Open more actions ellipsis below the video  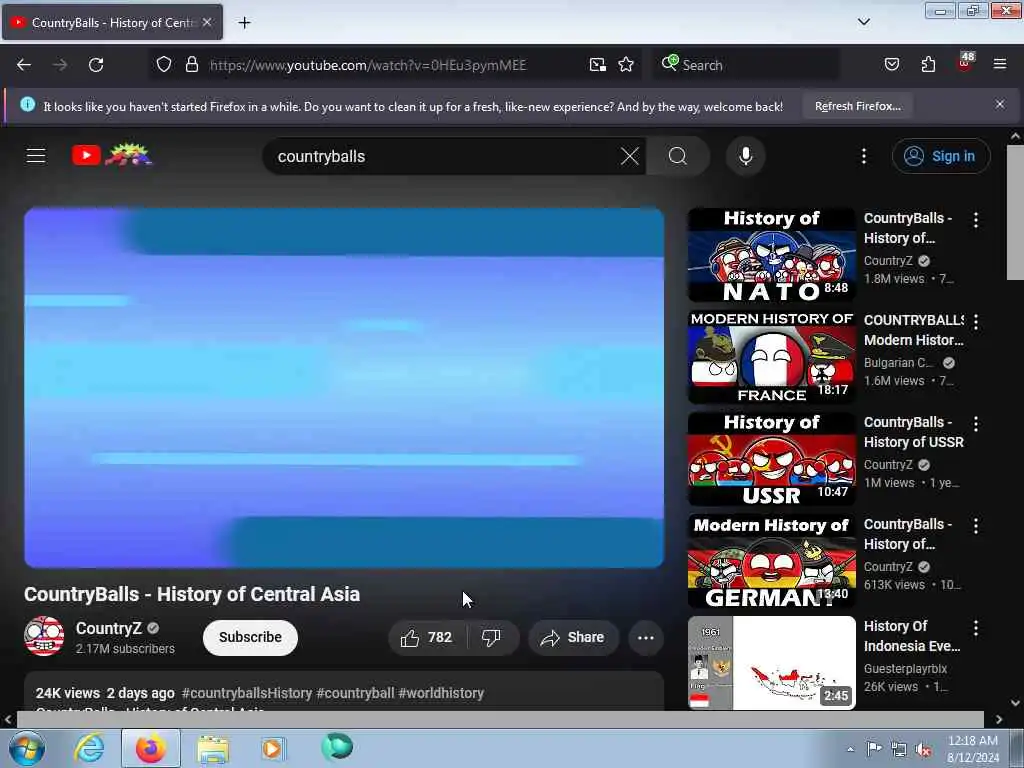pos(645,637)
